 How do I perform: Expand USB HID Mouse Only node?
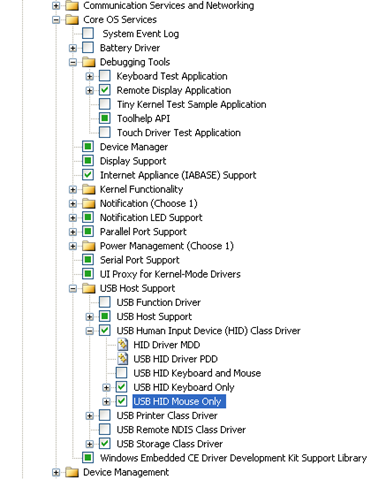coord(106,402)
